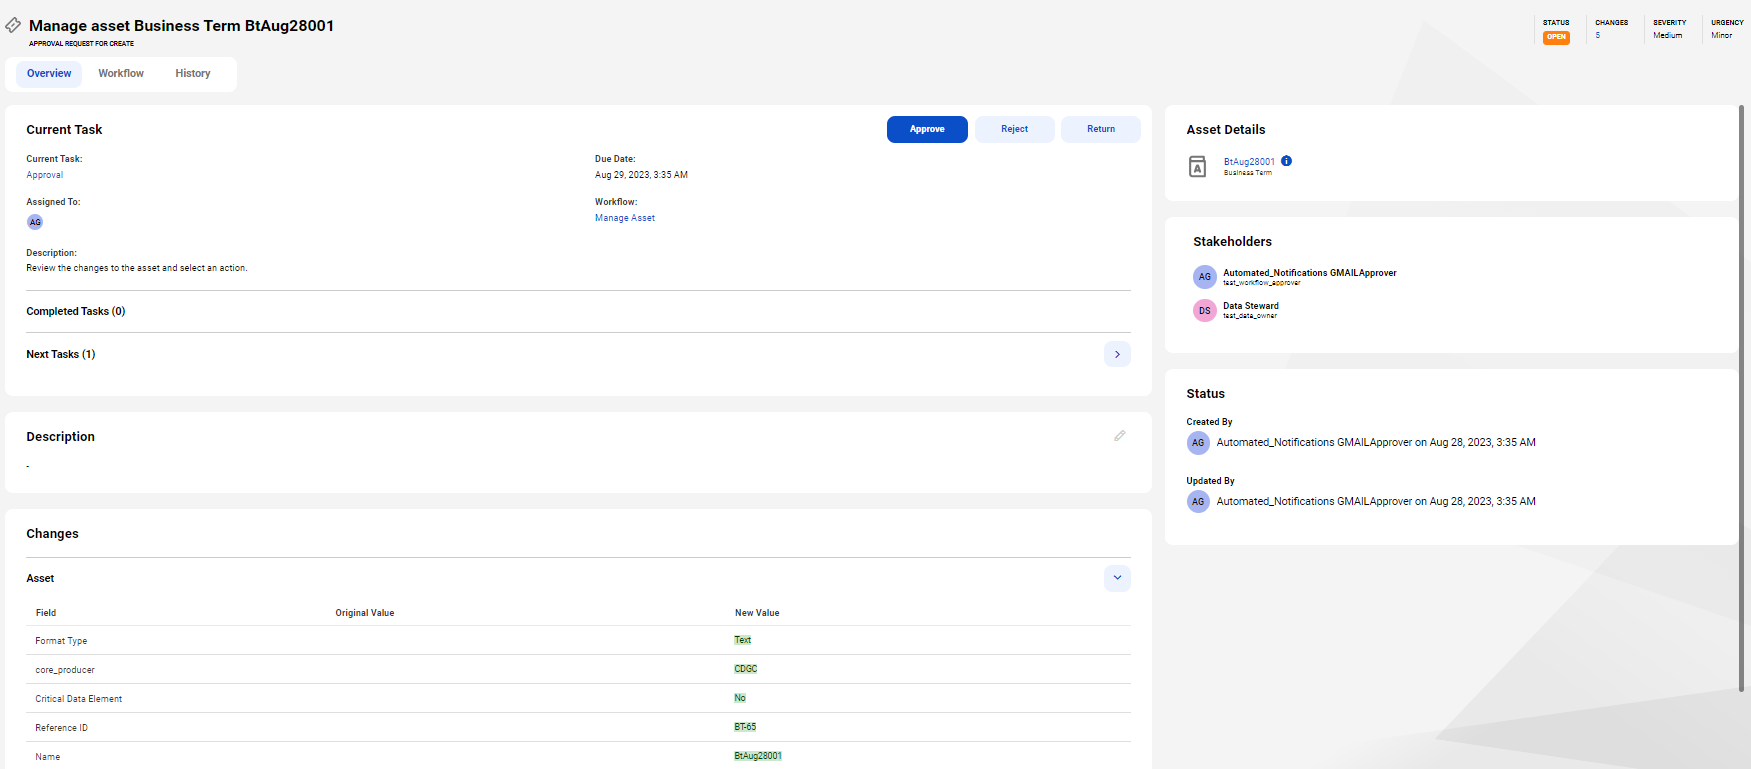Click the Critical Data Element field row
This screenshot has width=1751, height=769.
tap(578, 699)
